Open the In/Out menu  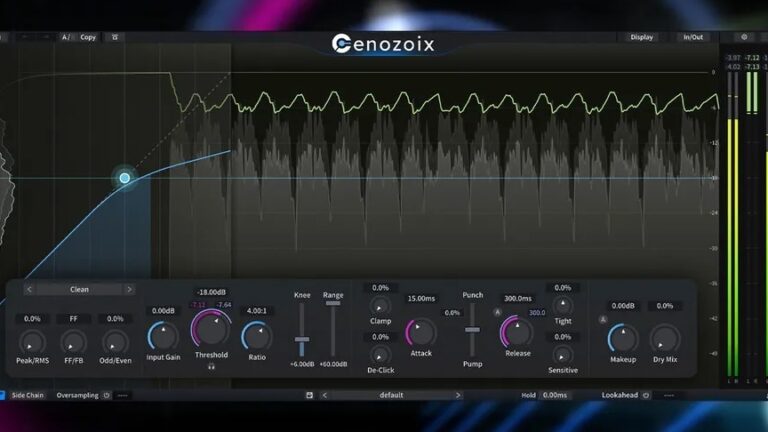(x=693, y=37)
